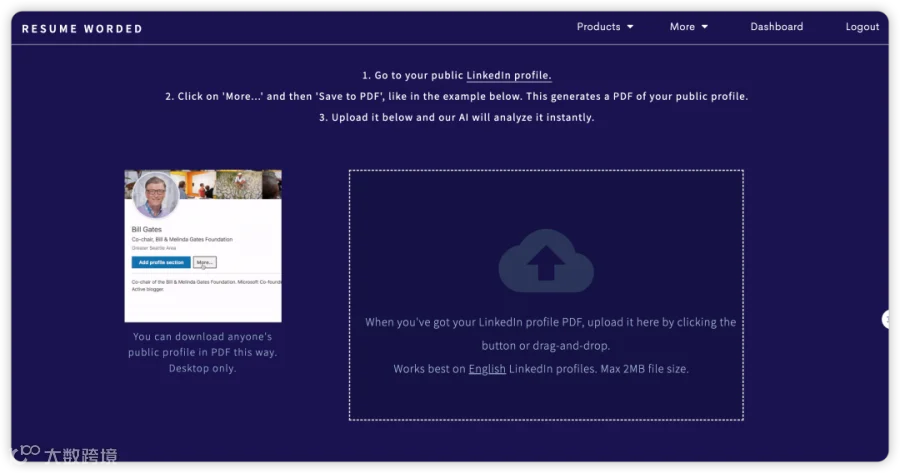The width and height of the screenshot is (900, 473).
Task: Click the More dropdown arrow
Action: click(x=704, y=27)
